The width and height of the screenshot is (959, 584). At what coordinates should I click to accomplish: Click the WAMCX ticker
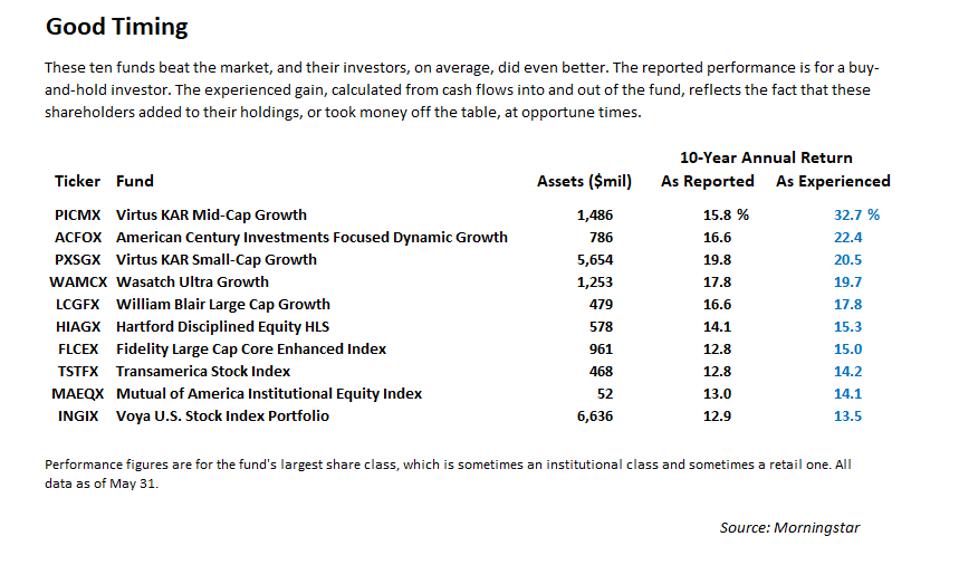tap(78, 282)
